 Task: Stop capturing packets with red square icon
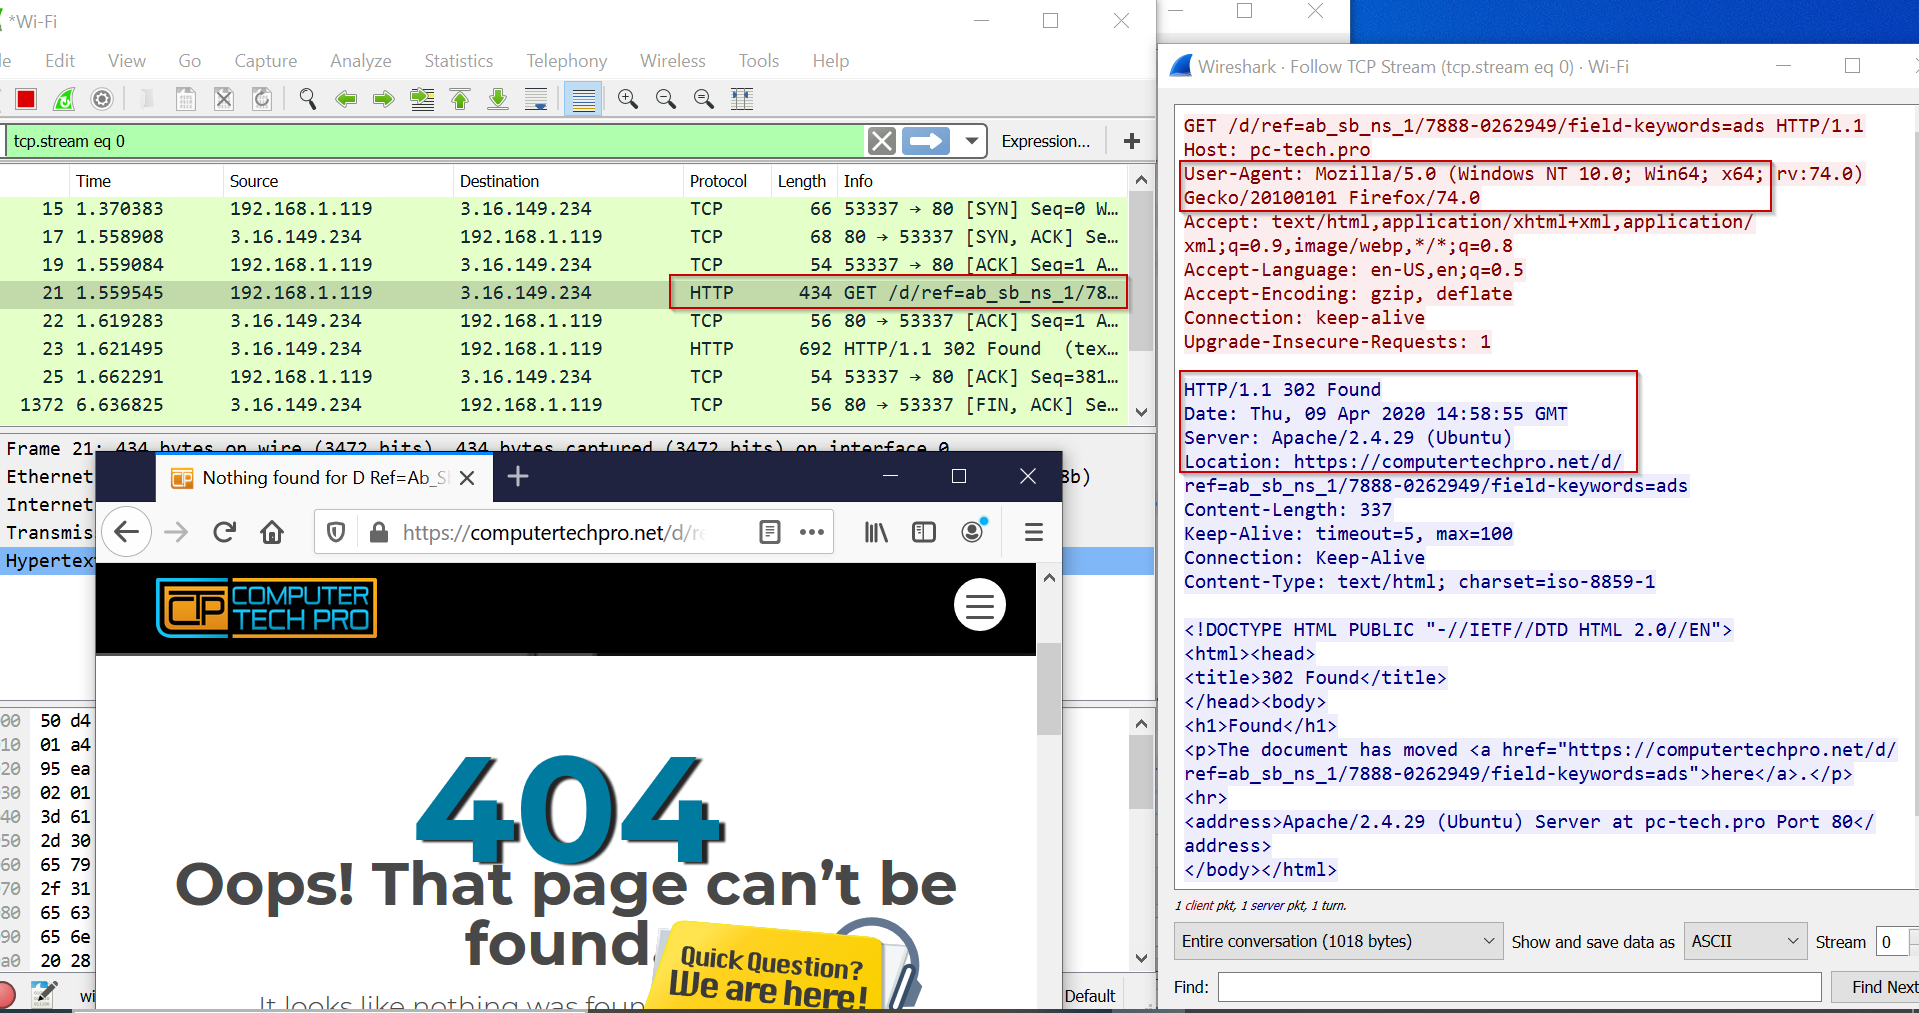[26, 99]
